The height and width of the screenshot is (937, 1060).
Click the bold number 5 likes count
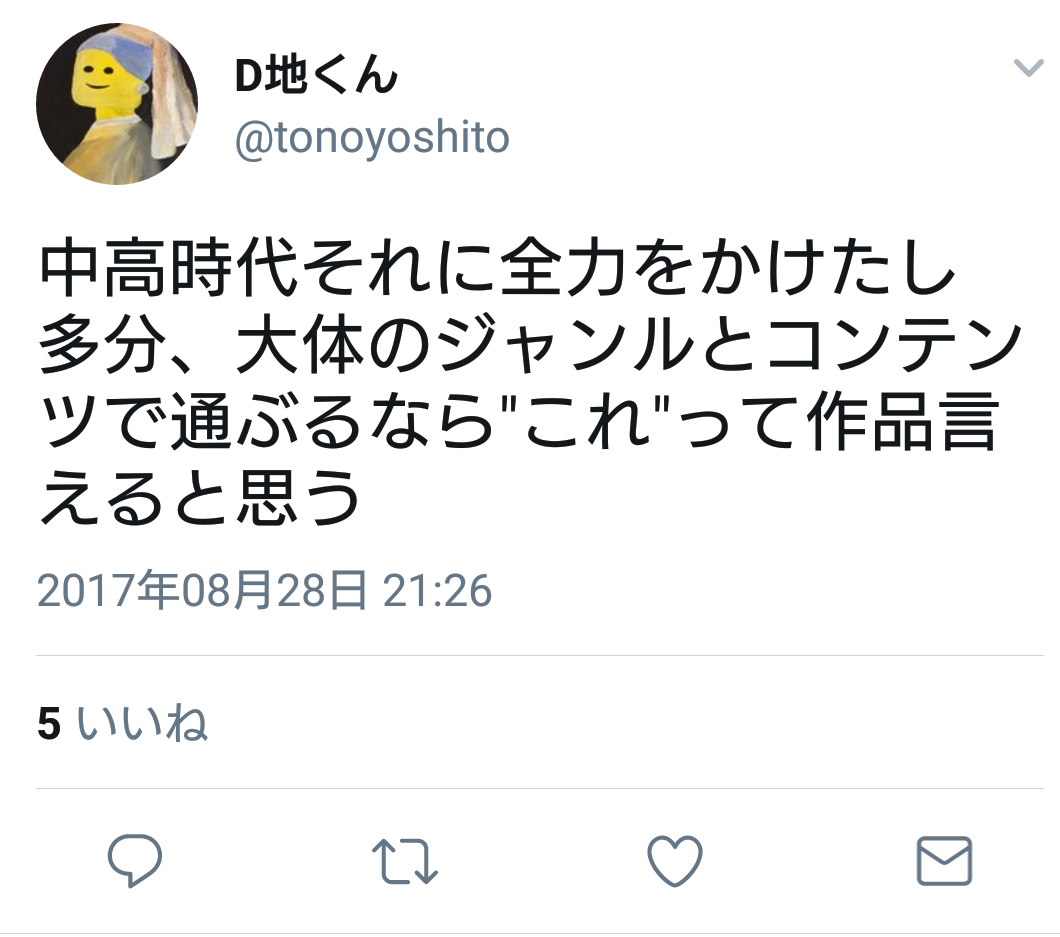click(x=49, y=723)
